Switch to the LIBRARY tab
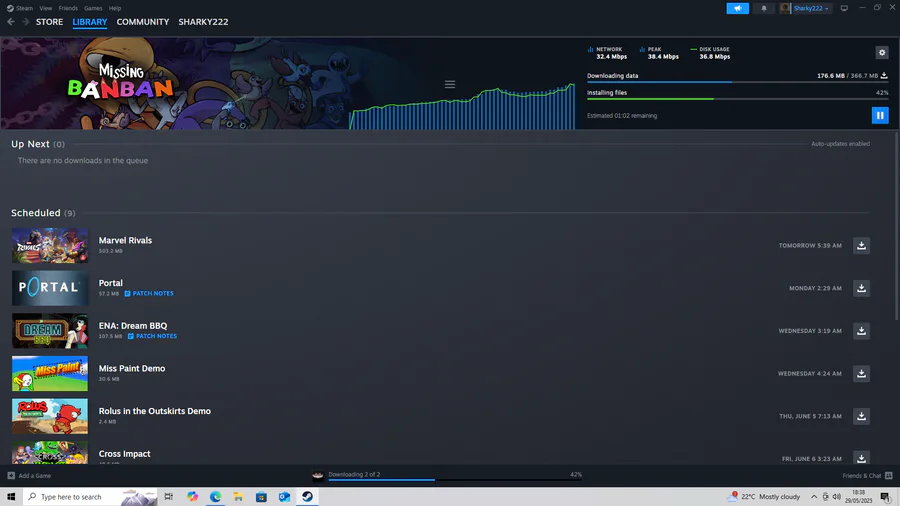The width and height of the screenshot is (900, 506). coord(90,22)
